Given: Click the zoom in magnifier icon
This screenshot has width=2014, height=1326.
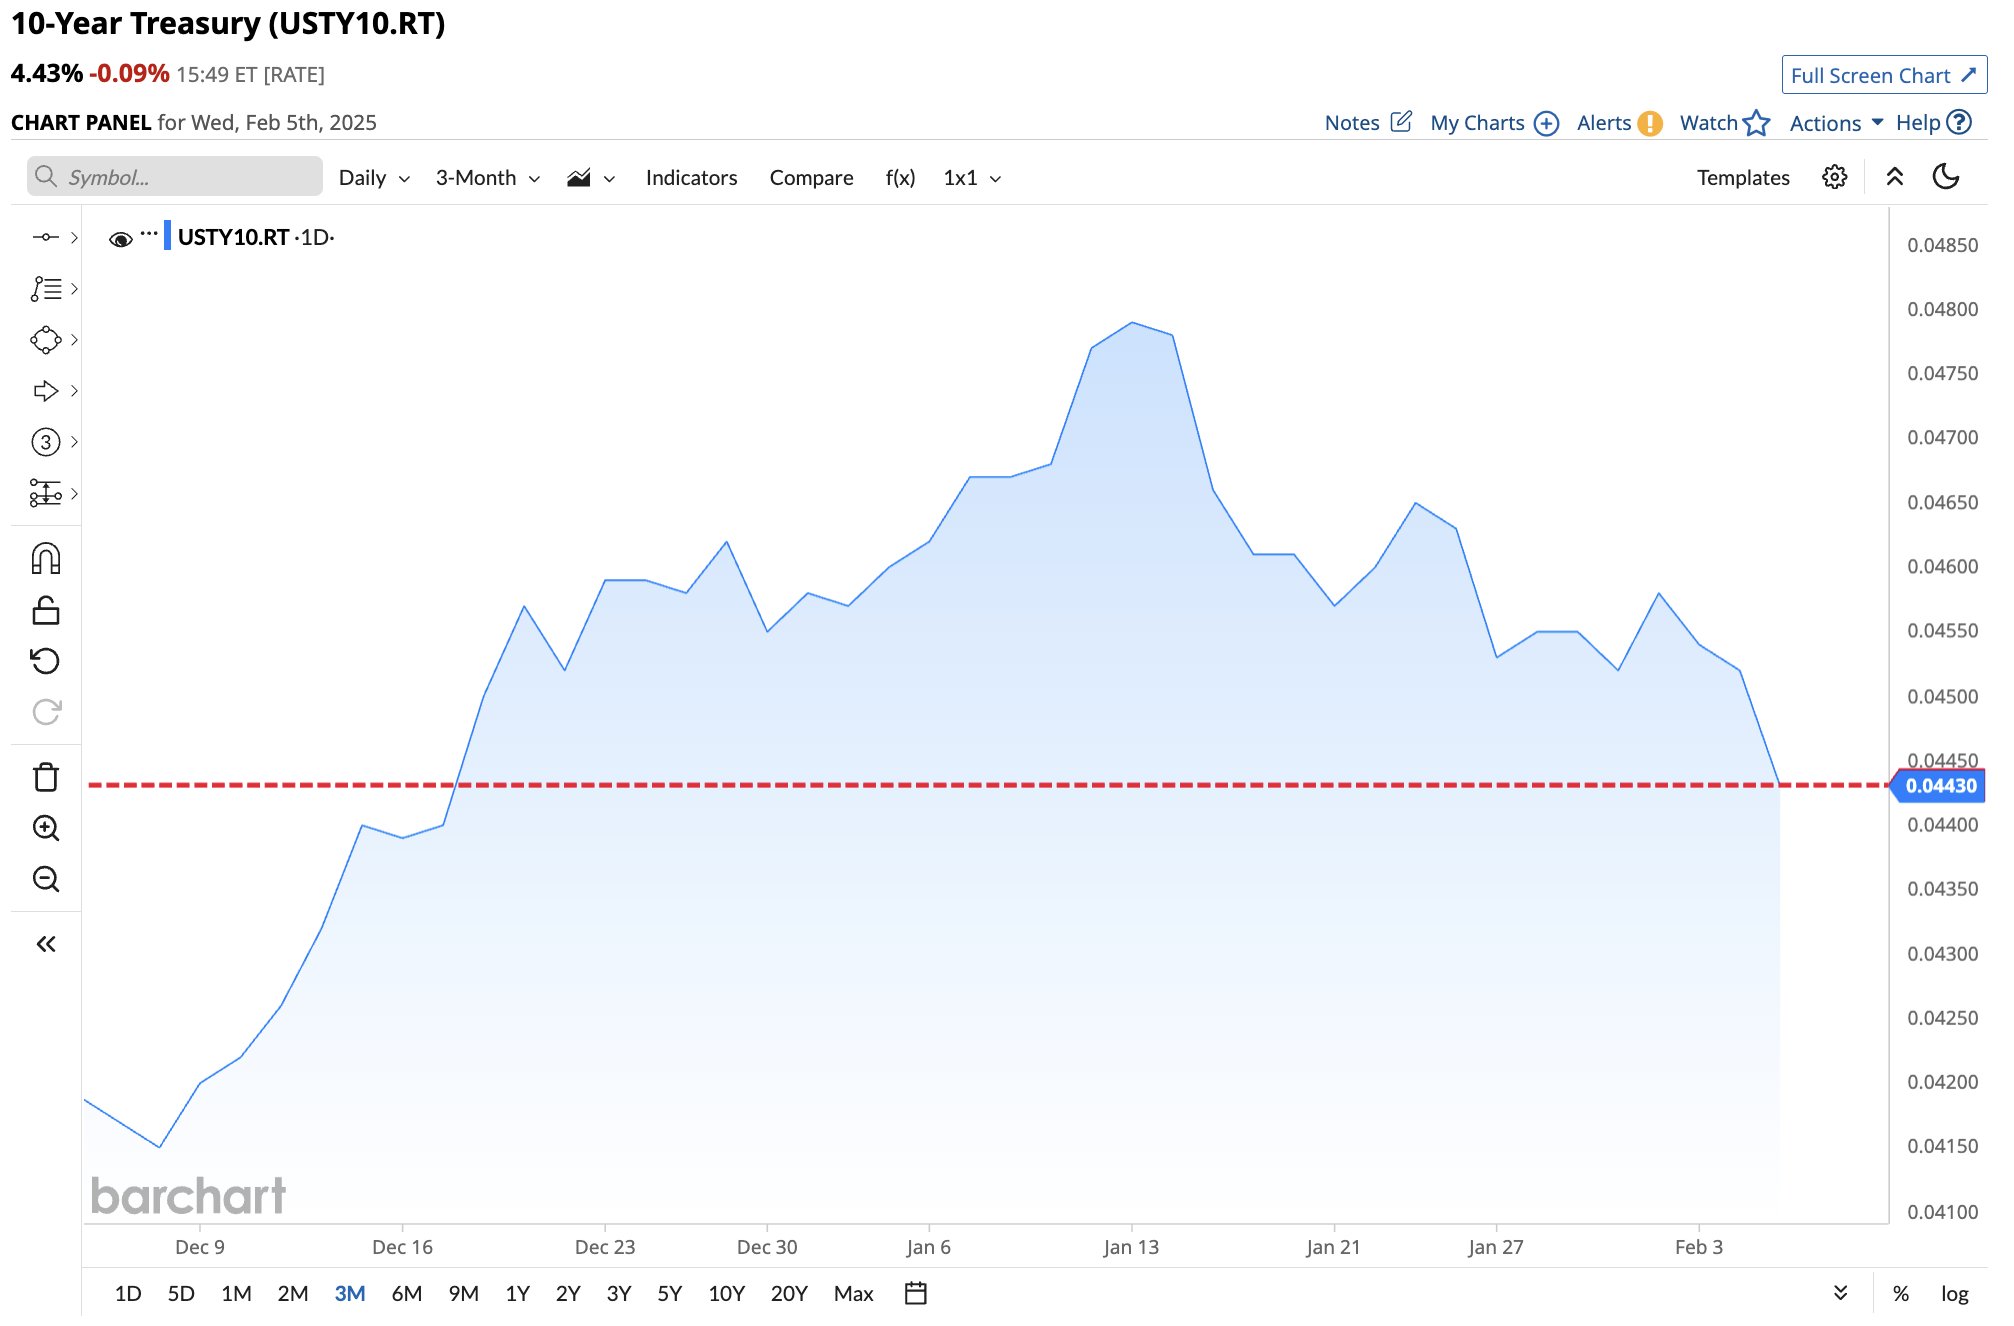Looking at the screenshot, I should pyautogui.click(x=46, y=828).
